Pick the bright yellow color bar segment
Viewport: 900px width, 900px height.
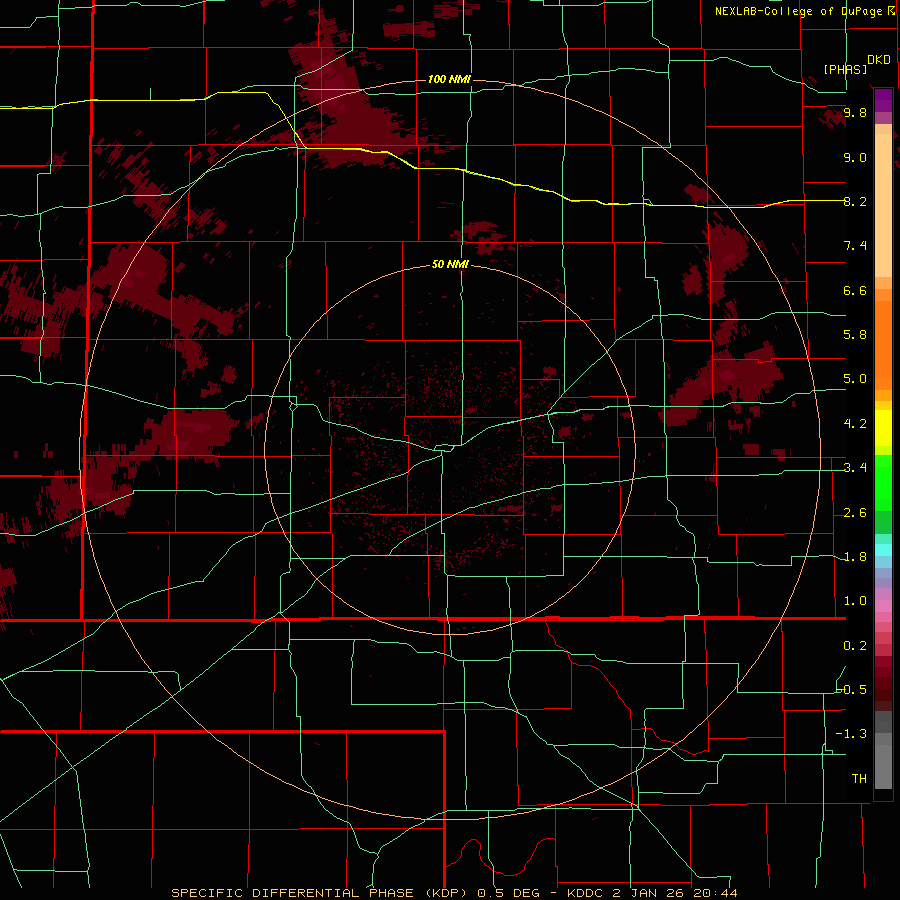pos(883,428)
